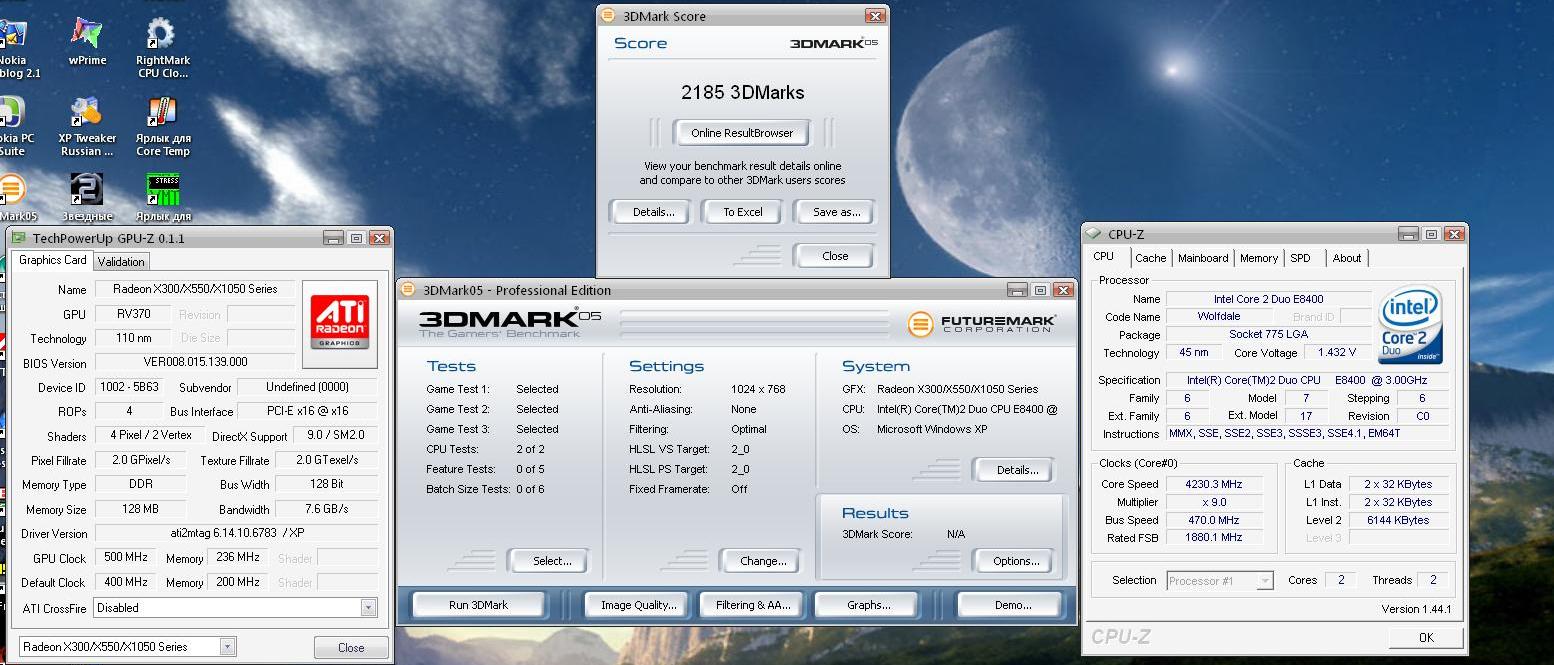Image resolution: width=1554 pixels, height=665 pixels.
Task: Click the Rated FSB value 1880.1 MHz
Action: click(x=1213, y=538)
